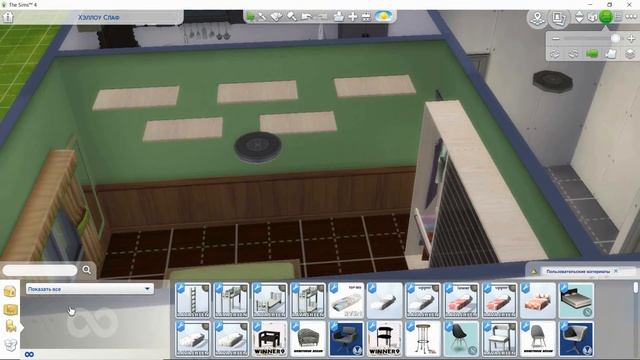Switch to the objects chair category tab
Image resolution: width=640 pixels, height=360 pixels.
[10, 327]
